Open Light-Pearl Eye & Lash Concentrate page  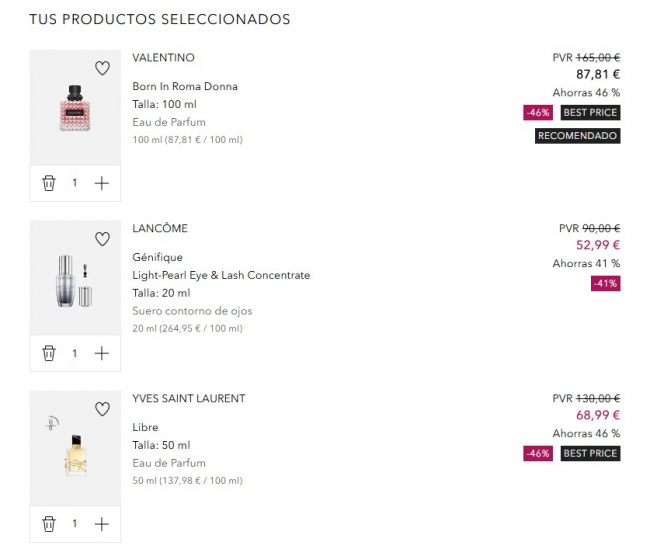[221, 275]
